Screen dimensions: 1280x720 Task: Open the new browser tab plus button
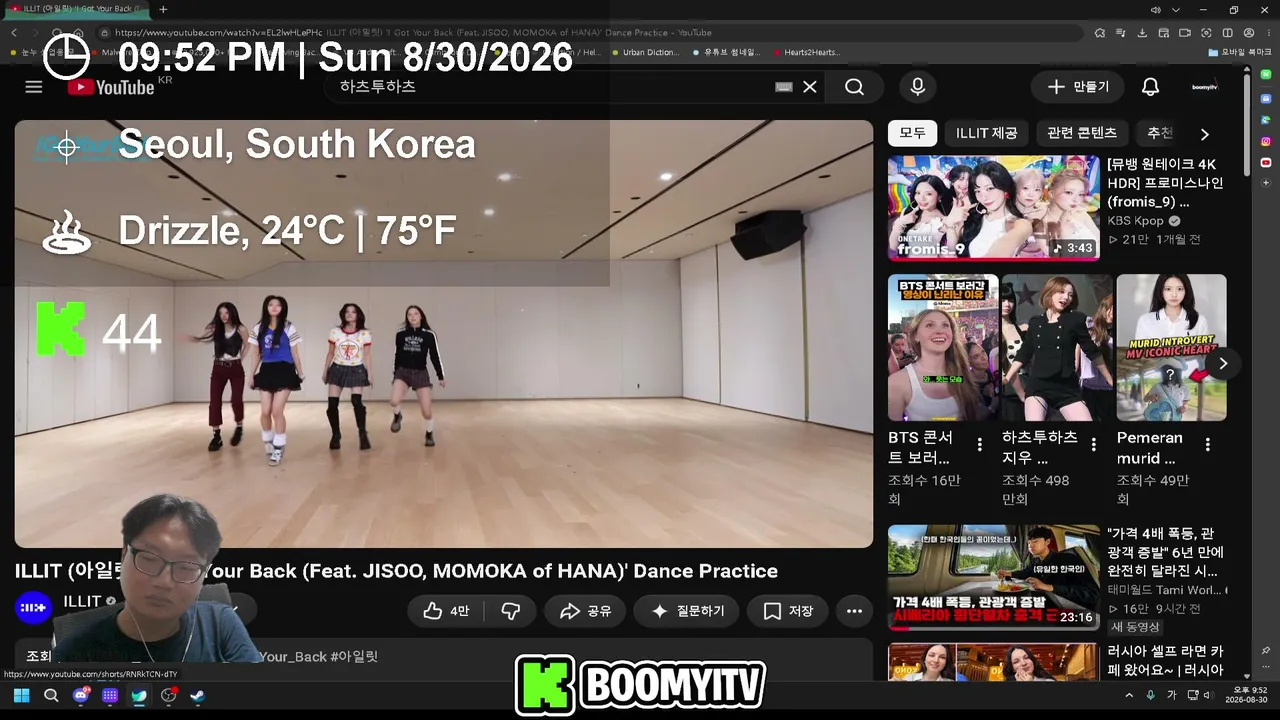click(163, 10)
